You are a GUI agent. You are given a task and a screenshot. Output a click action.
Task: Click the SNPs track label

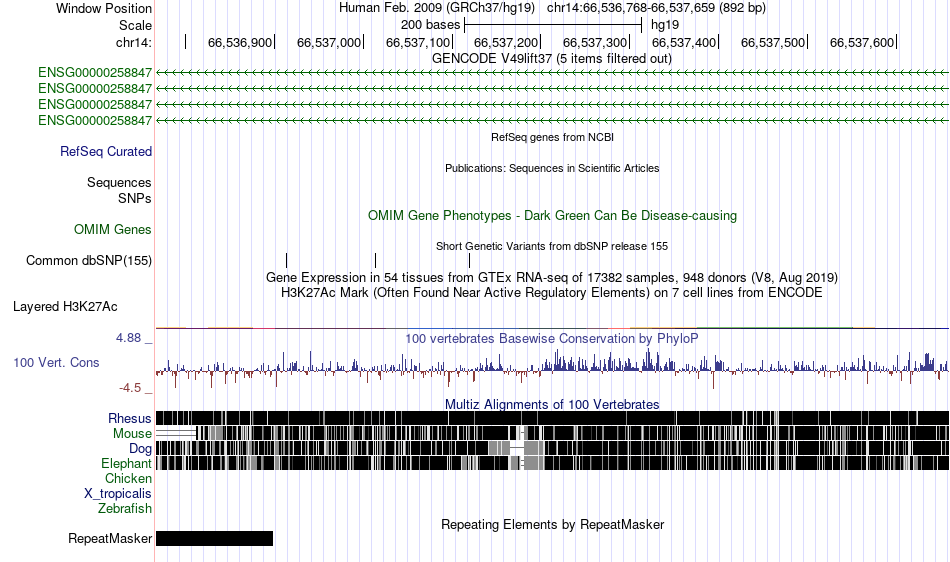(135, 199)
